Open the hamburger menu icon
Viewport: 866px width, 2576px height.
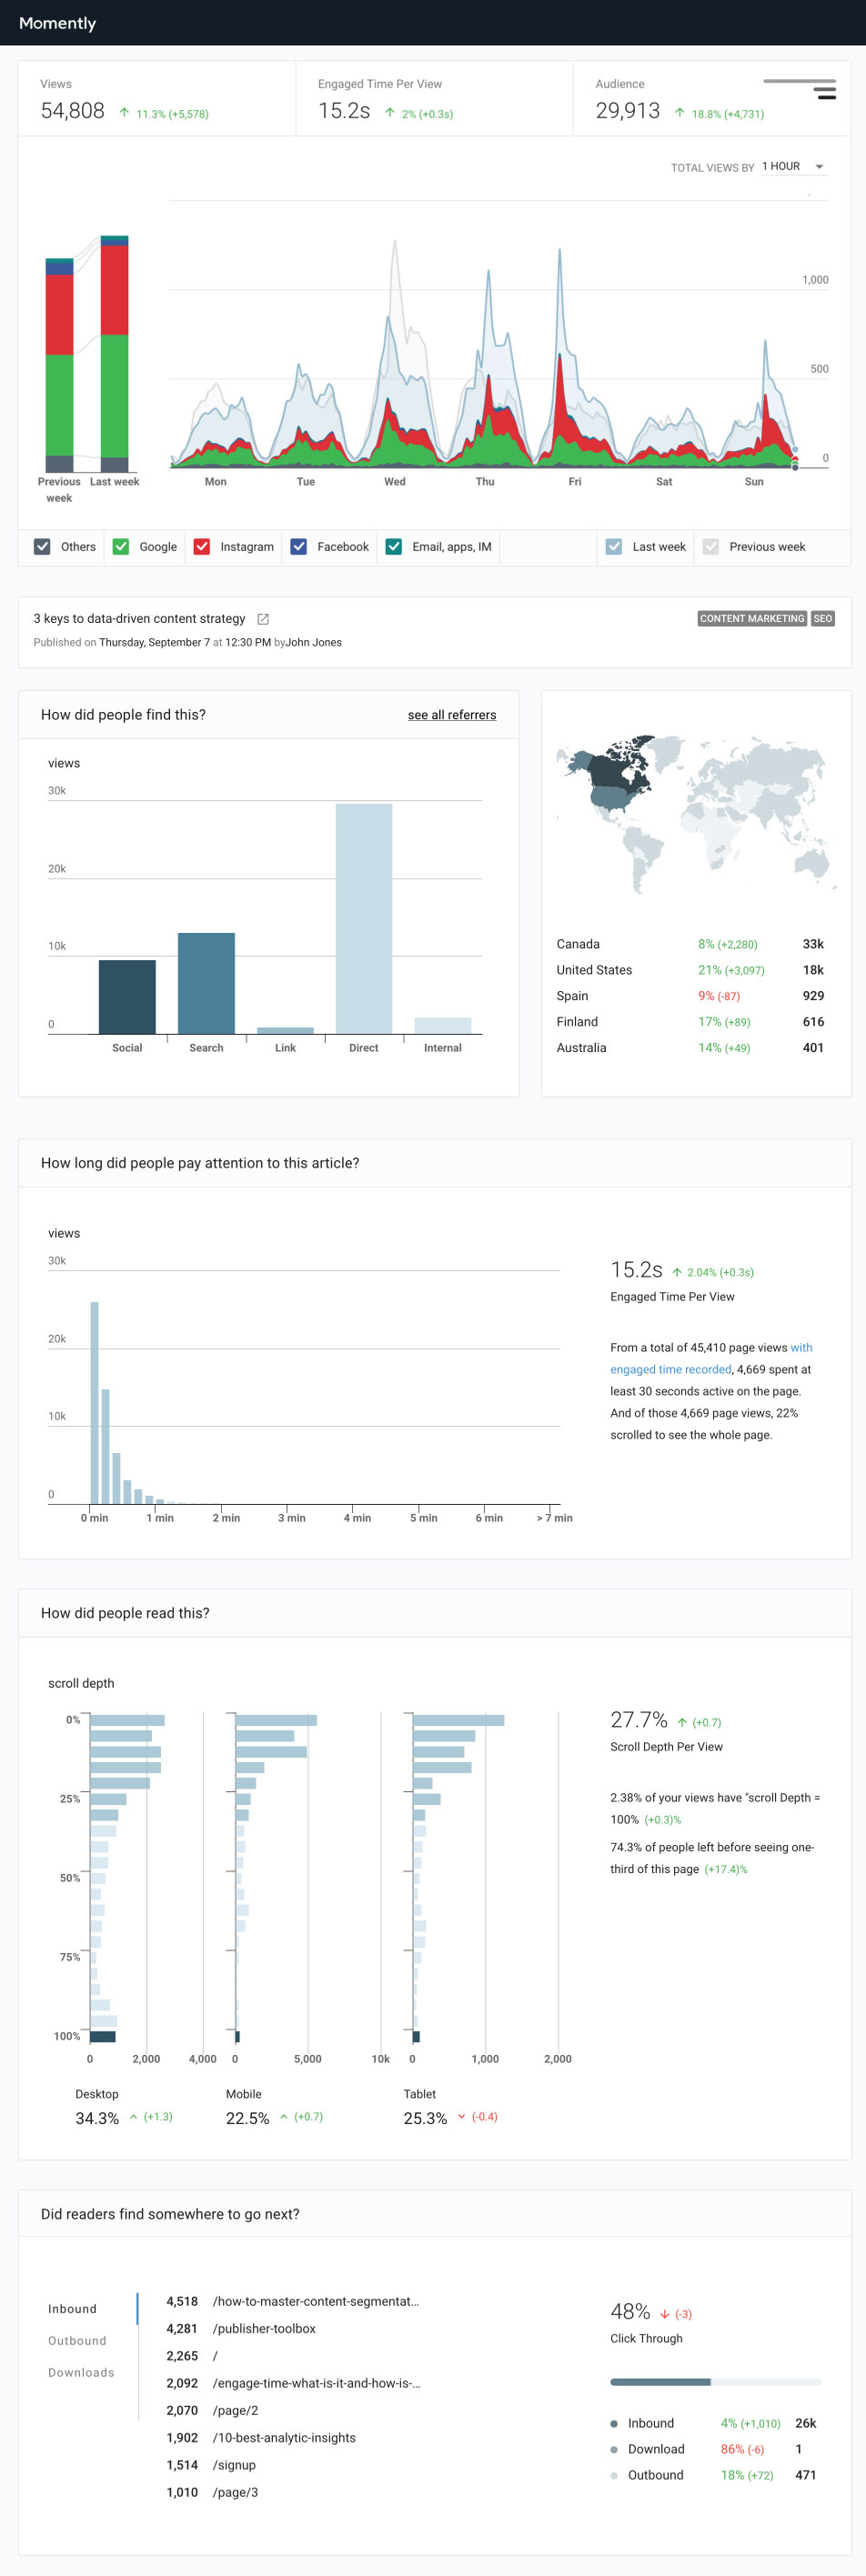(824, 92)
